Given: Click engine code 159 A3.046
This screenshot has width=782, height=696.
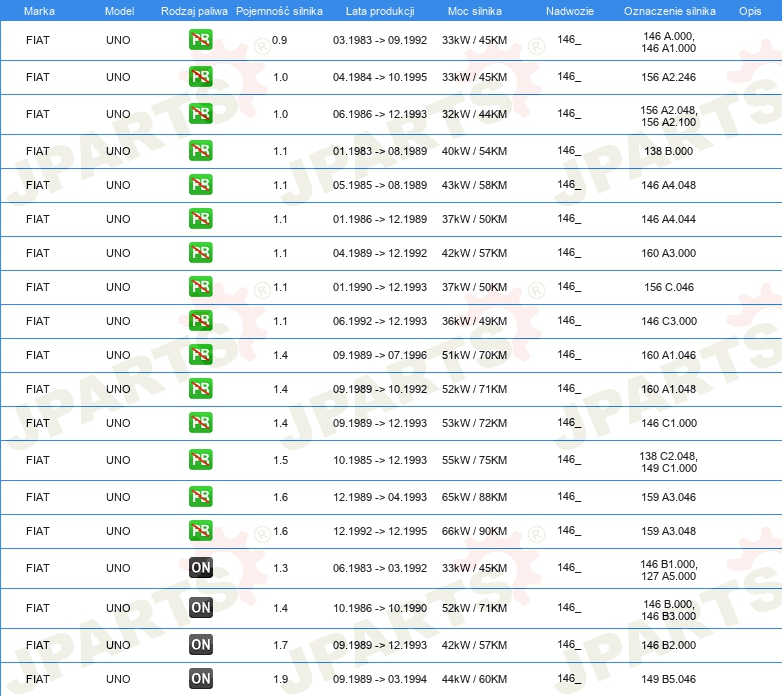Looking at the screenshot, I should click(x=669, y=497).
